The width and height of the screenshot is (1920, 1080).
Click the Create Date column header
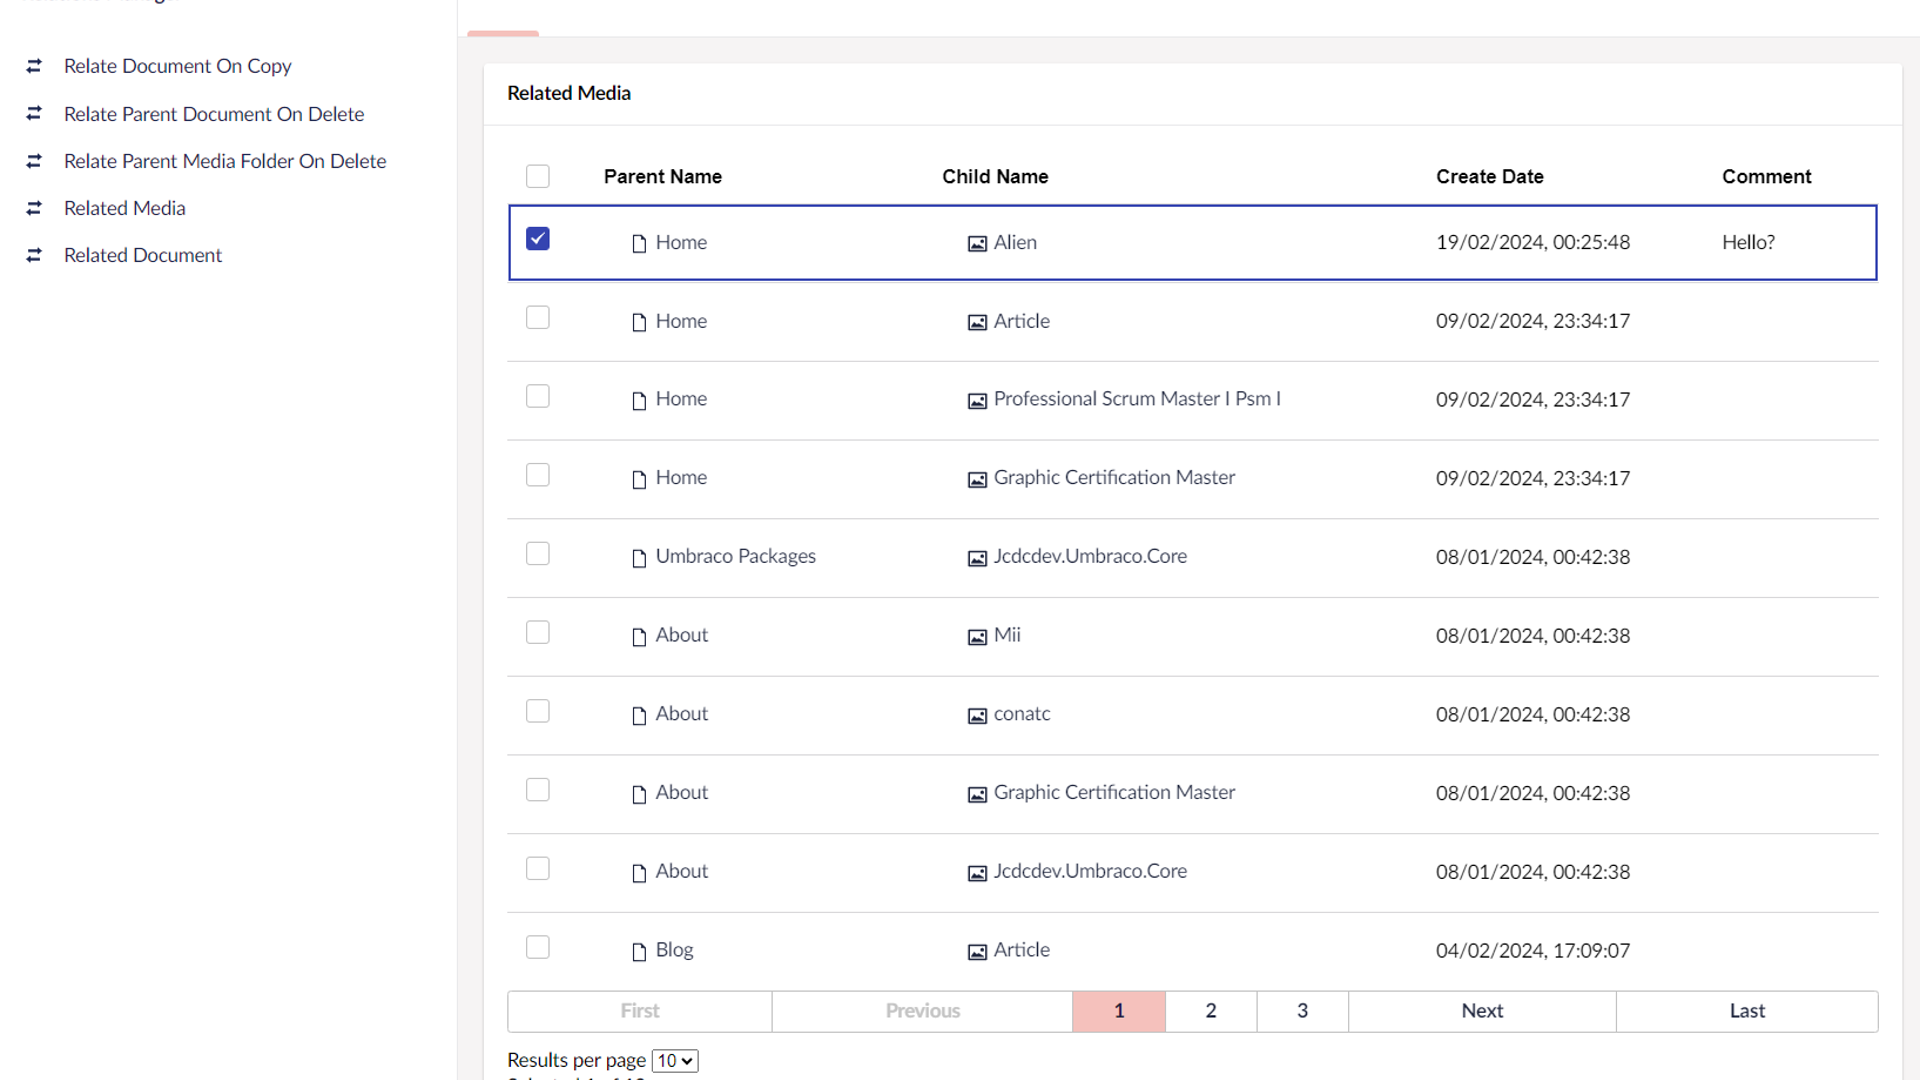pos(1489,177)
